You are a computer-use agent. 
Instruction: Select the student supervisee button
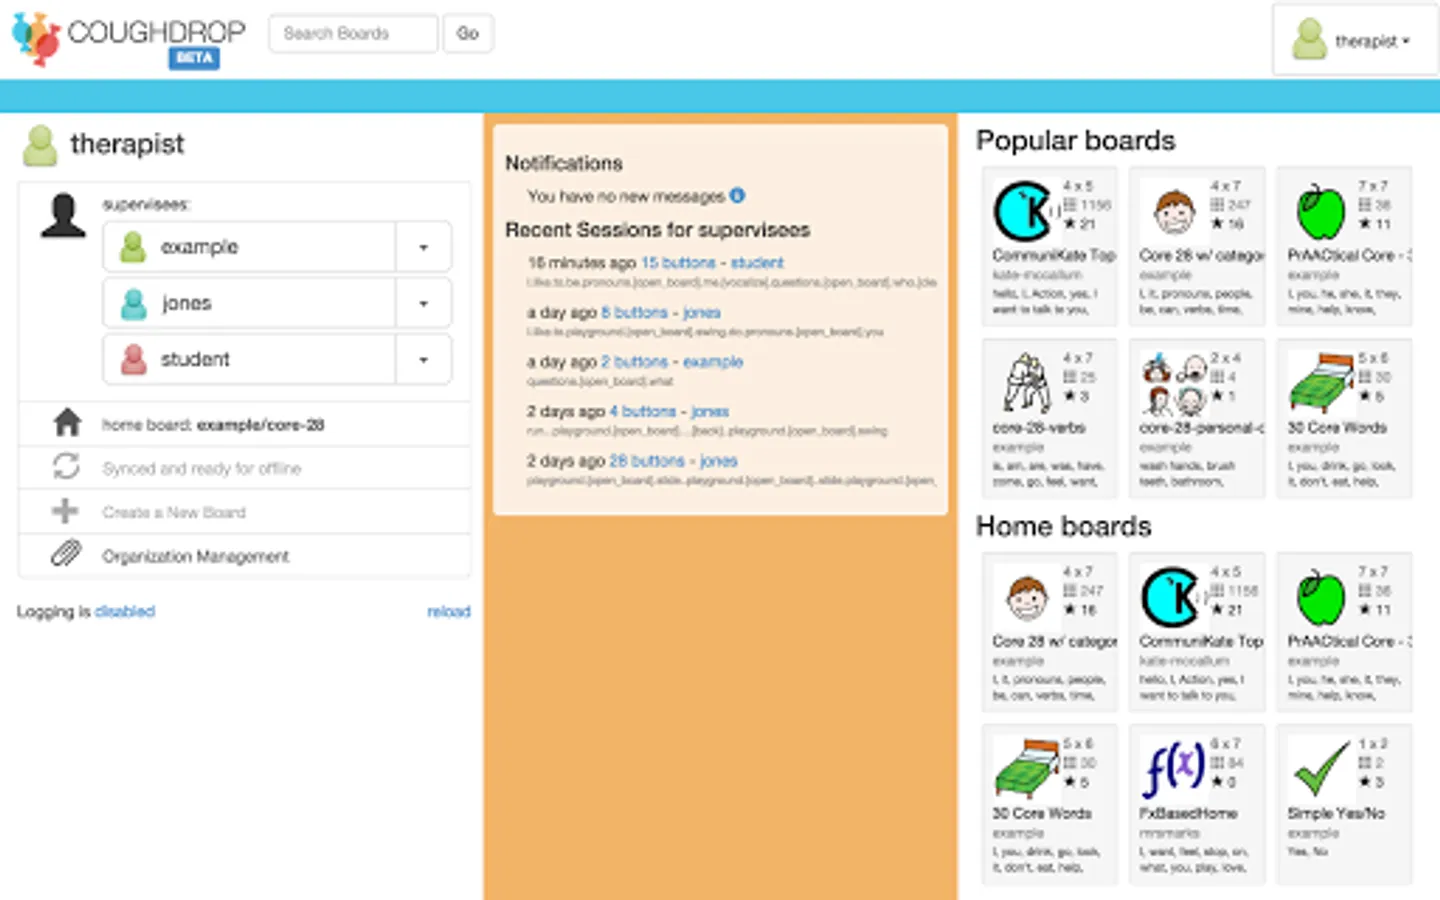pos(249,359)
